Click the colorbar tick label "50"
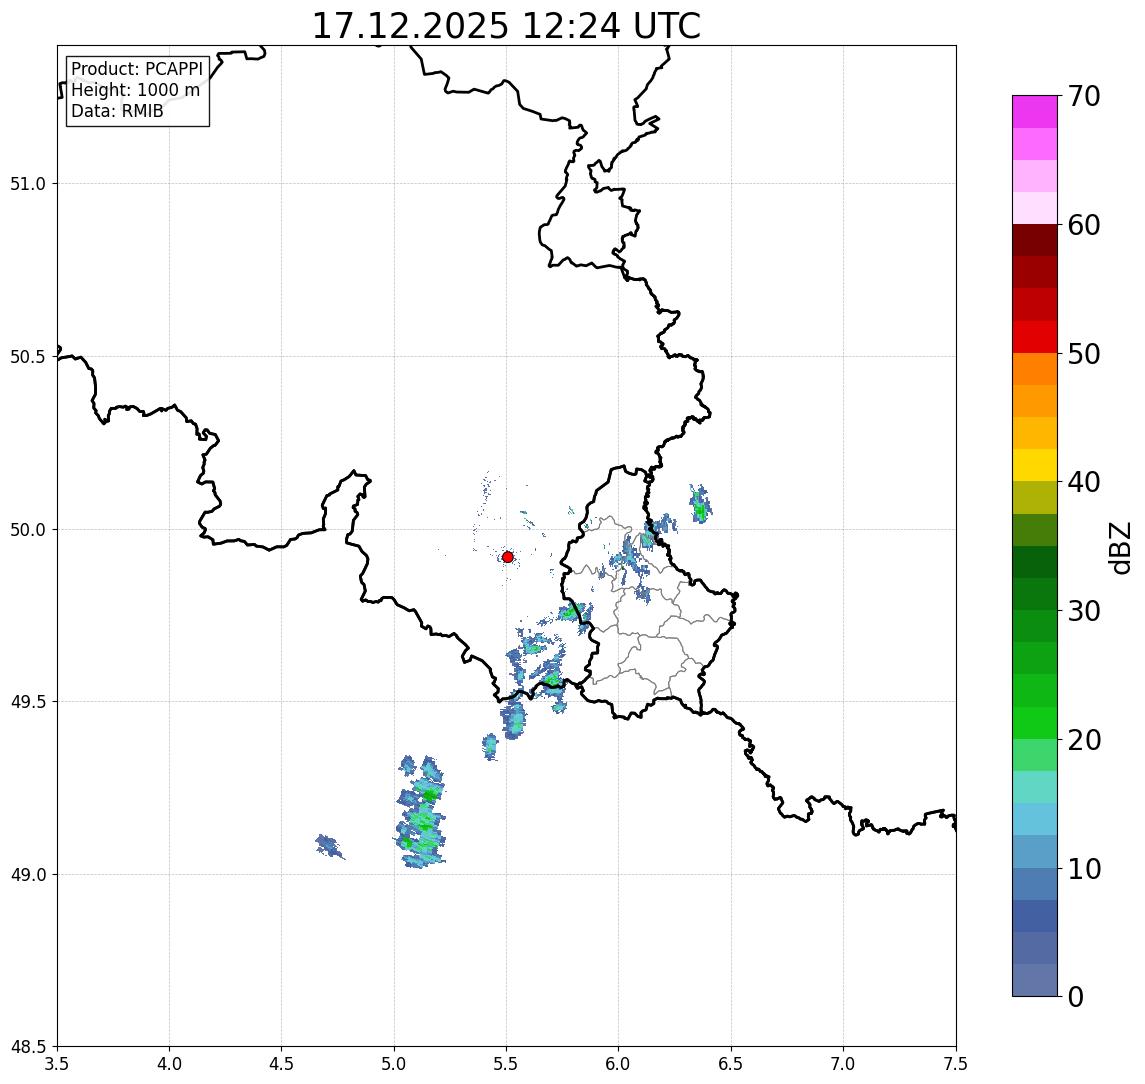This screenshot has height=1084, width=1145. [1084, 354]
